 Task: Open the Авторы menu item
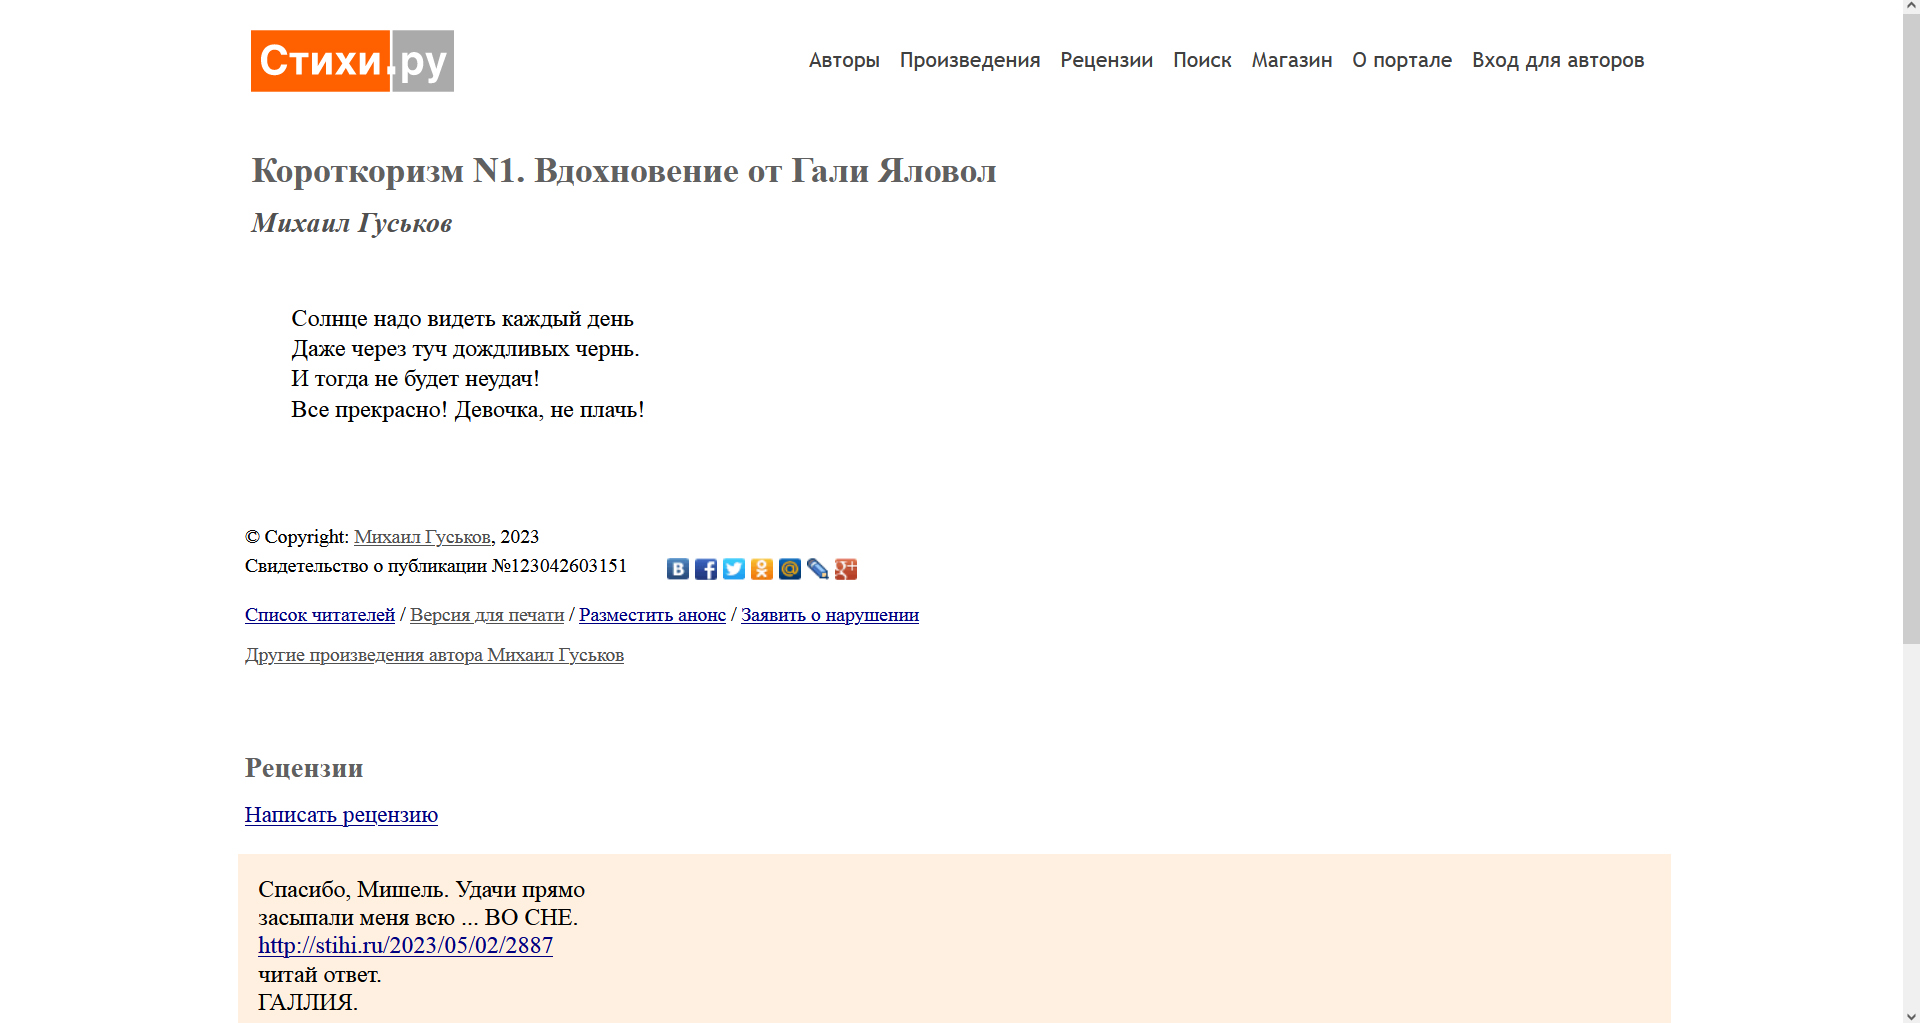(x=843, y=61)
